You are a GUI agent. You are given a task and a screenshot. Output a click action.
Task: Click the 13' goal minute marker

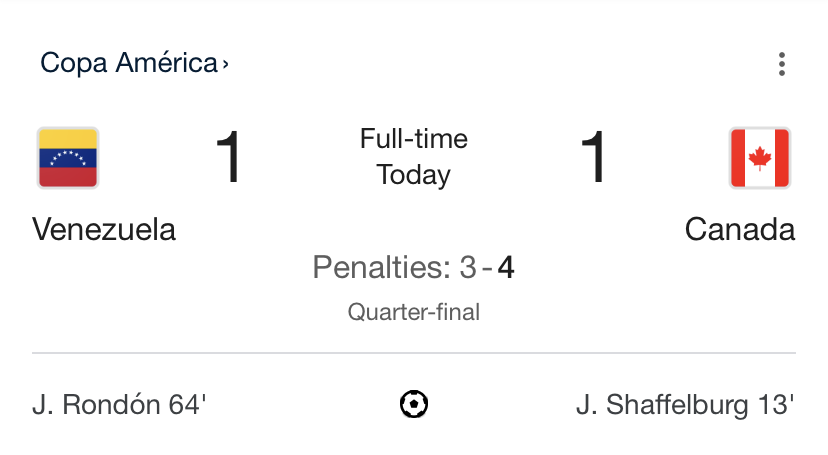pos(774,406)
